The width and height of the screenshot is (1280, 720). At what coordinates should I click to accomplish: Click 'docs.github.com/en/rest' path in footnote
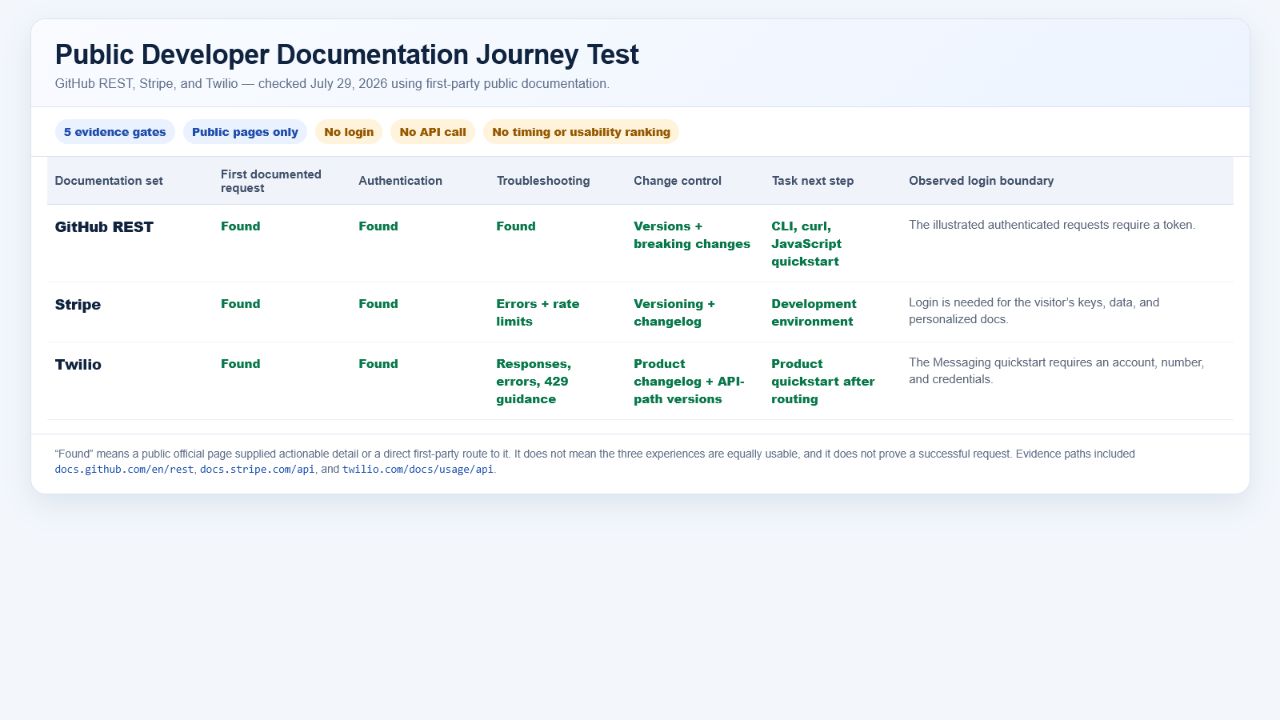point(124,470)
